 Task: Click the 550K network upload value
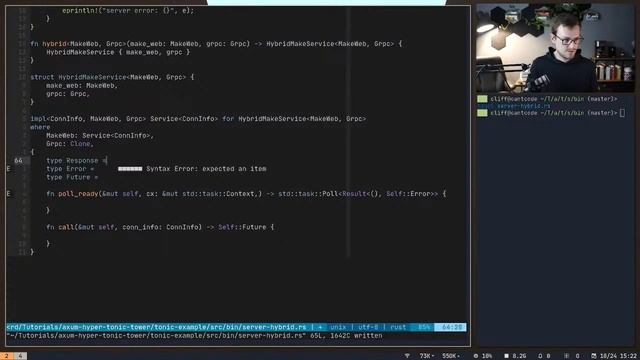tap(451, 356)
